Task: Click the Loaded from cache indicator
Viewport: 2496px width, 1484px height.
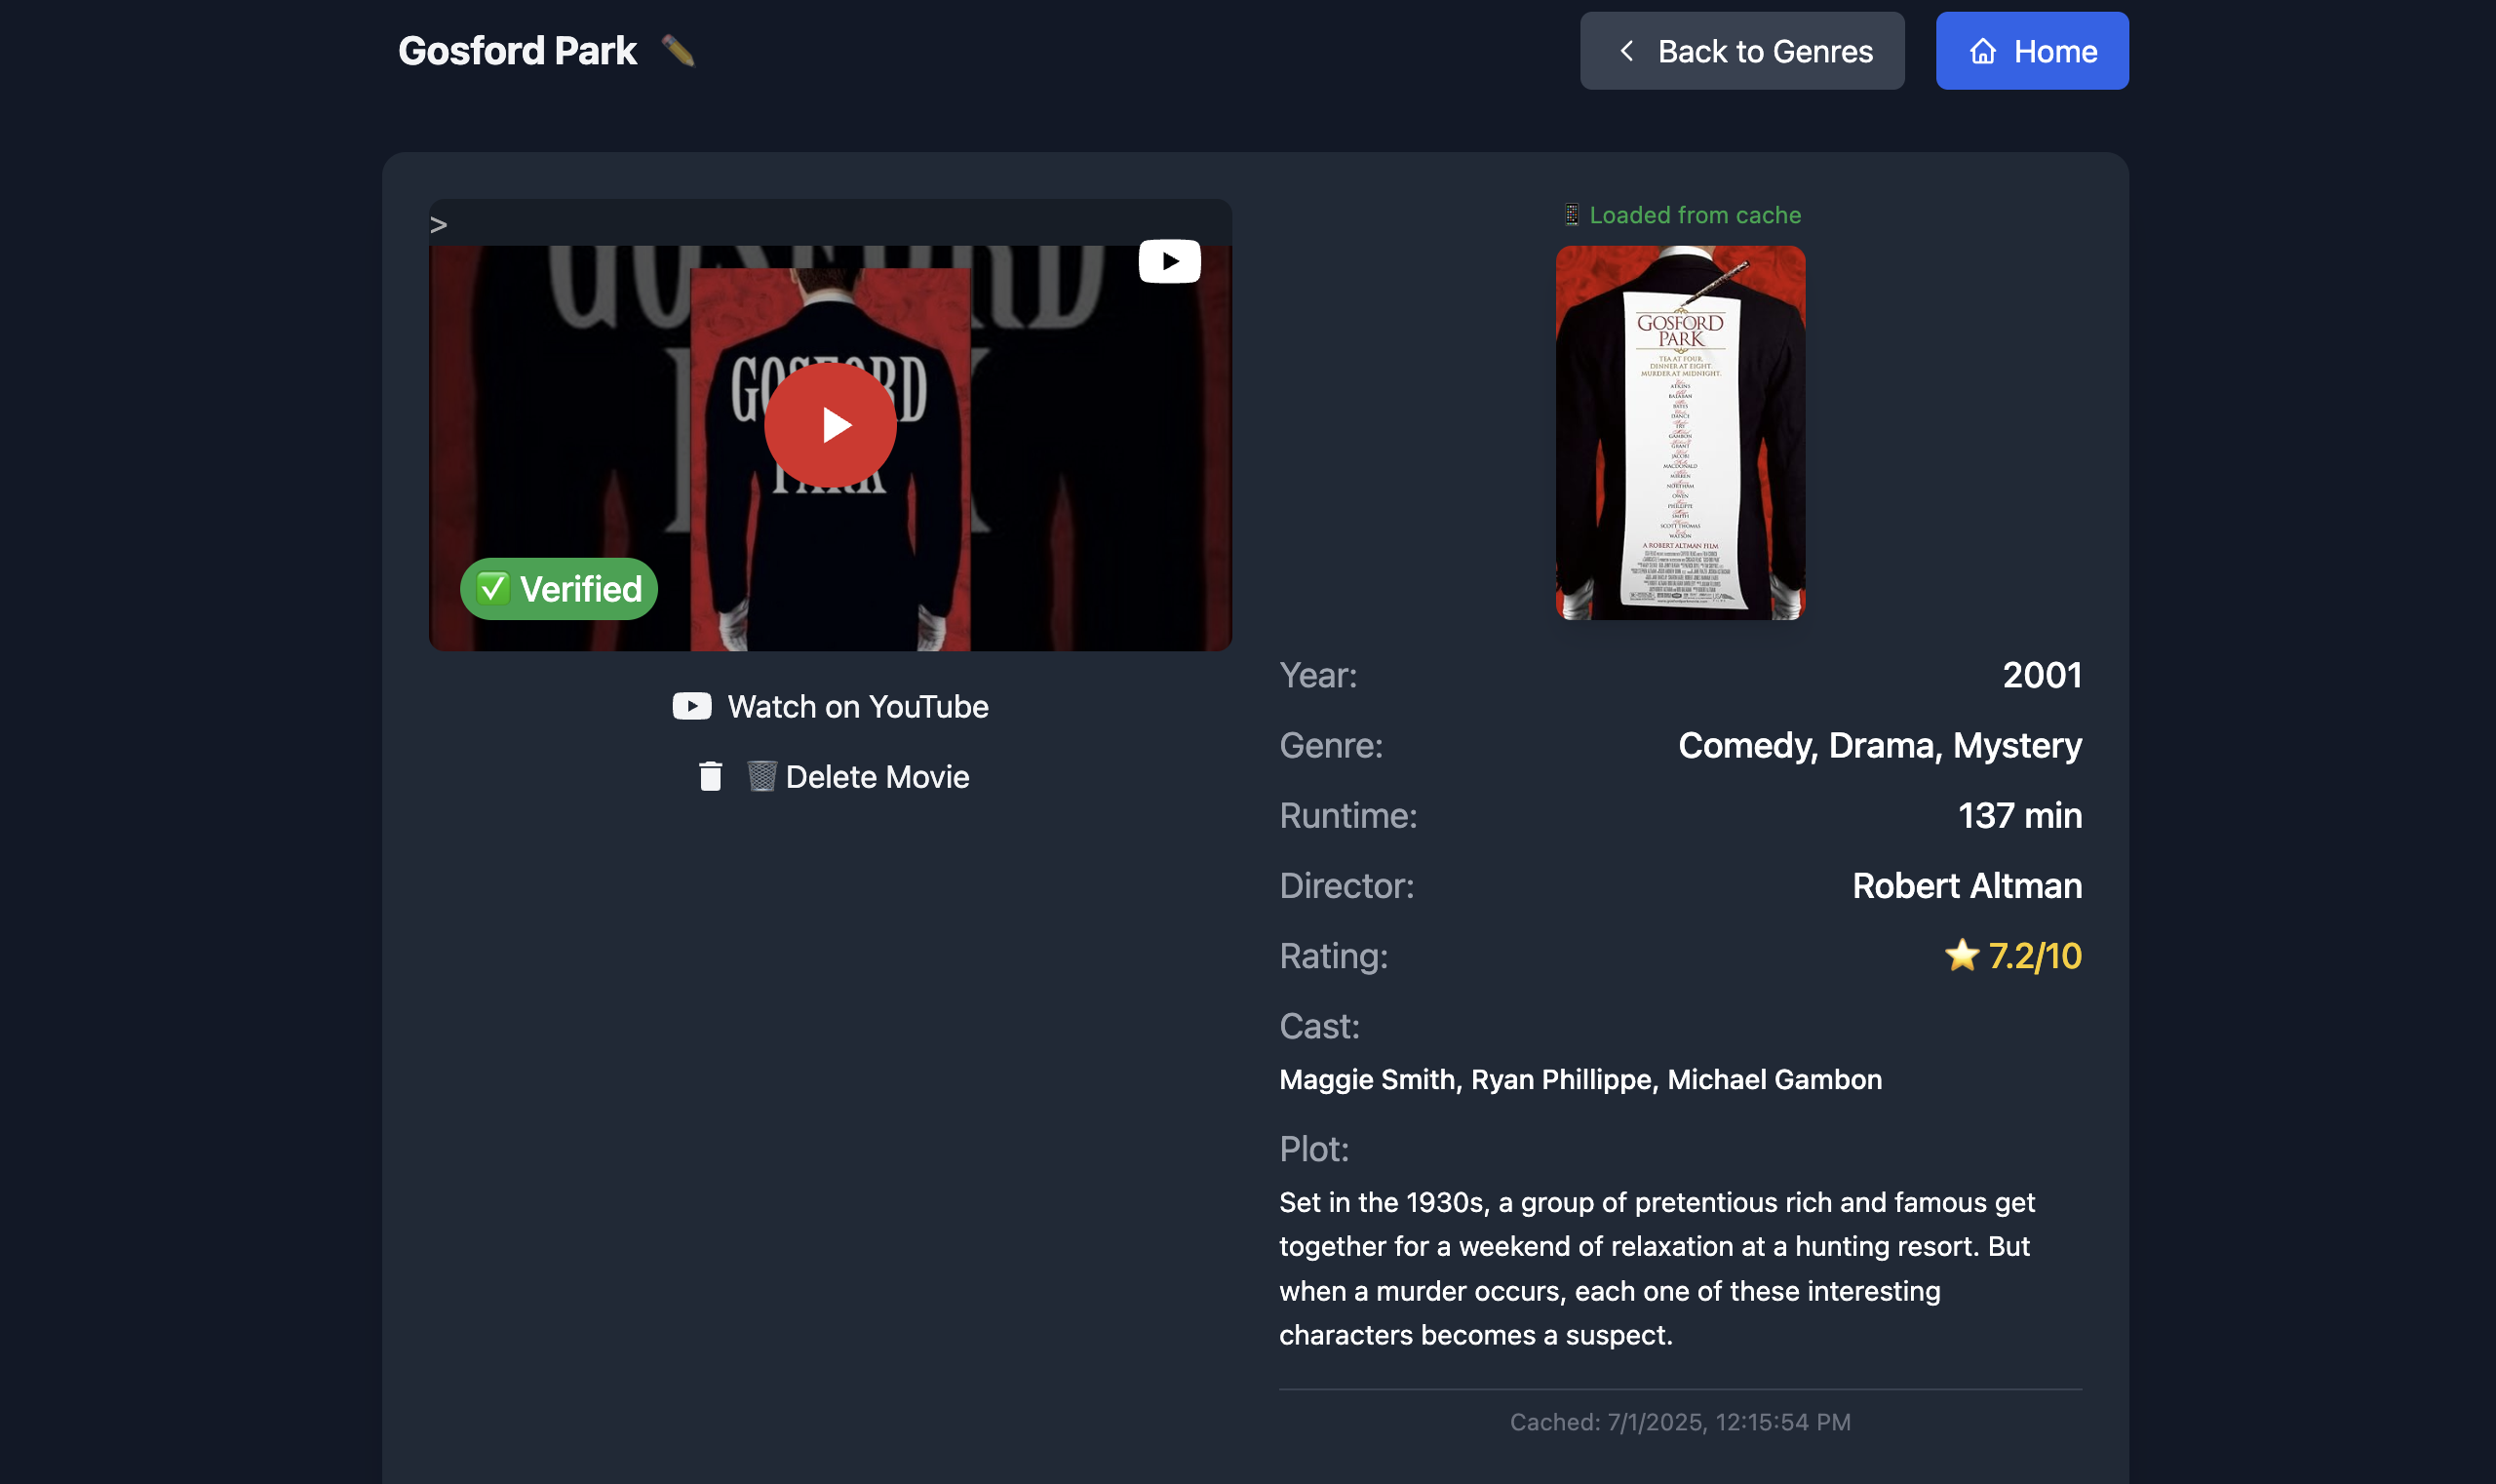Action: (x=1681, y=215)
